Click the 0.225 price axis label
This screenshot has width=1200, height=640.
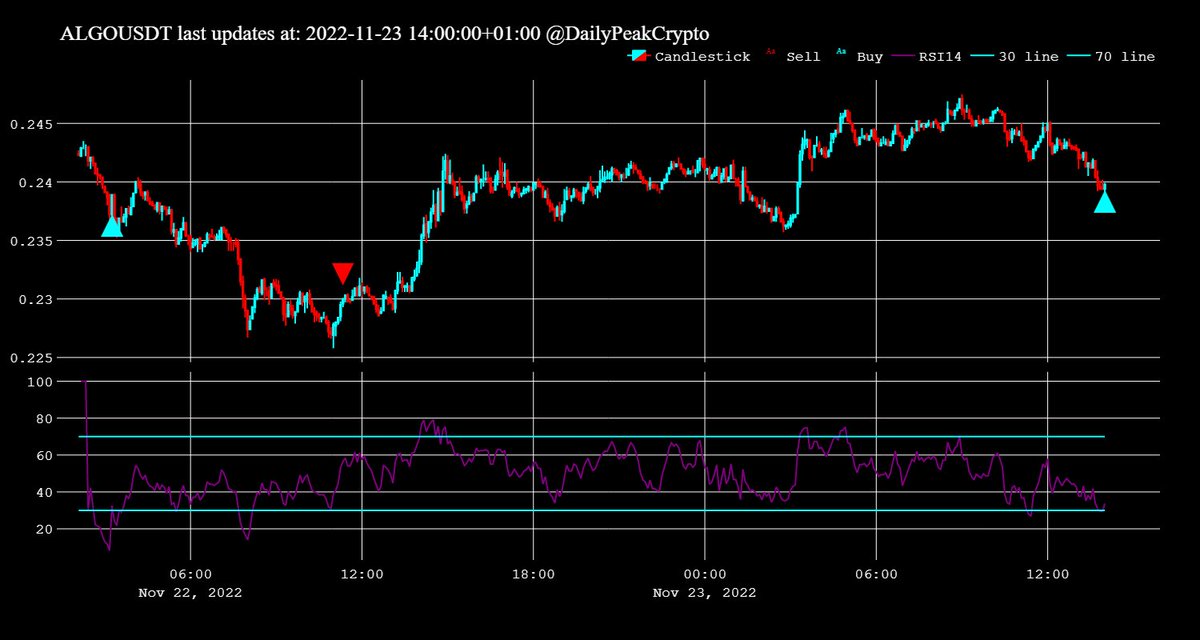click(x=31, y=358)
